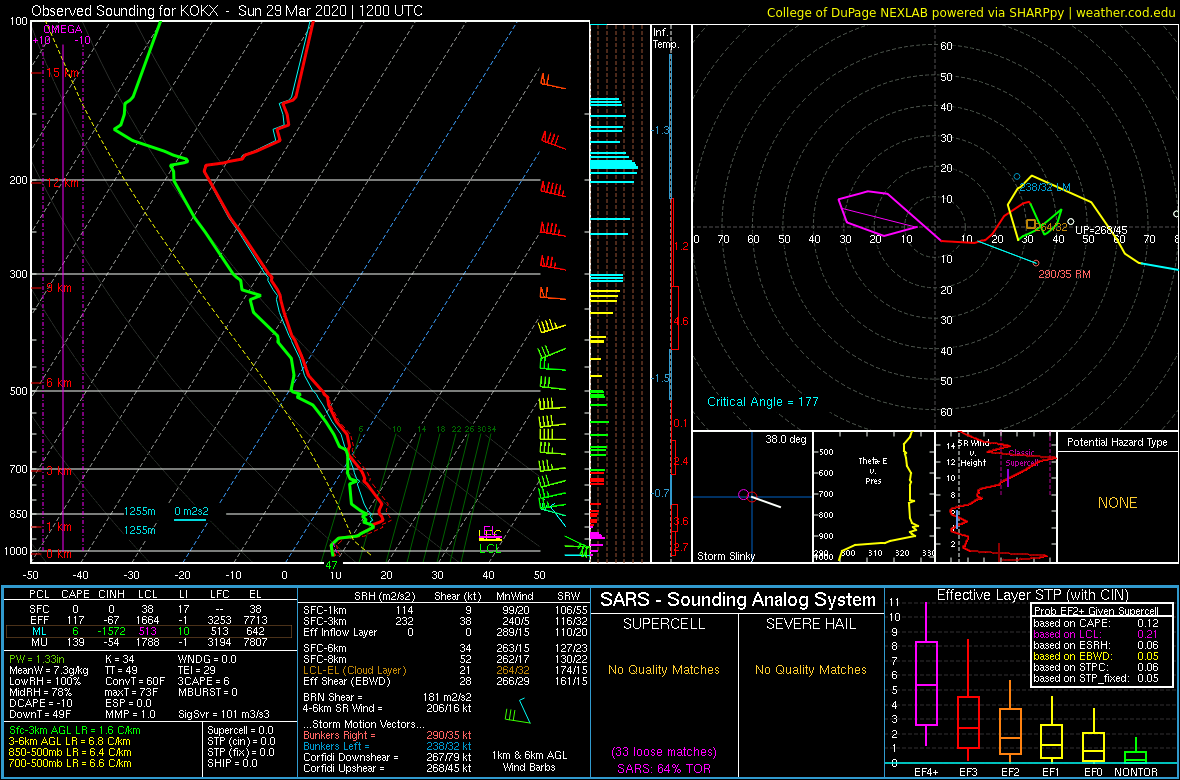Select the 15 km height marker
1180x780 pixels.
click(62, 73)
